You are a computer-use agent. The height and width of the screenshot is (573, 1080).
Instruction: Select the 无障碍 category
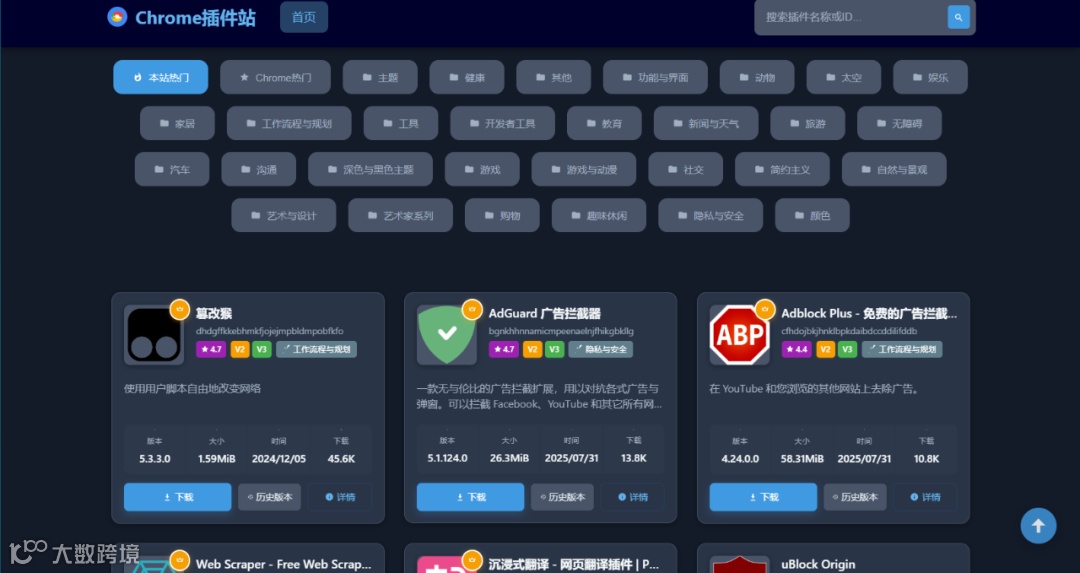pyautogui.click(x=900, y=123)
